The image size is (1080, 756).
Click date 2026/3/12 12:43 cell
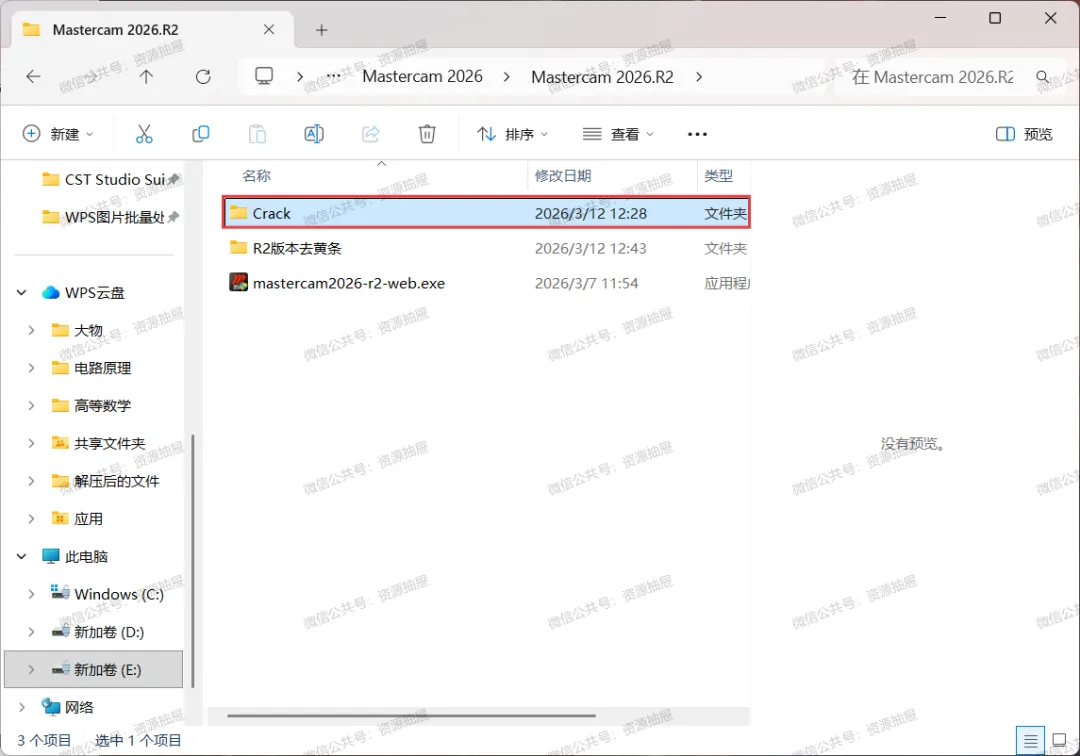[590, 249]
